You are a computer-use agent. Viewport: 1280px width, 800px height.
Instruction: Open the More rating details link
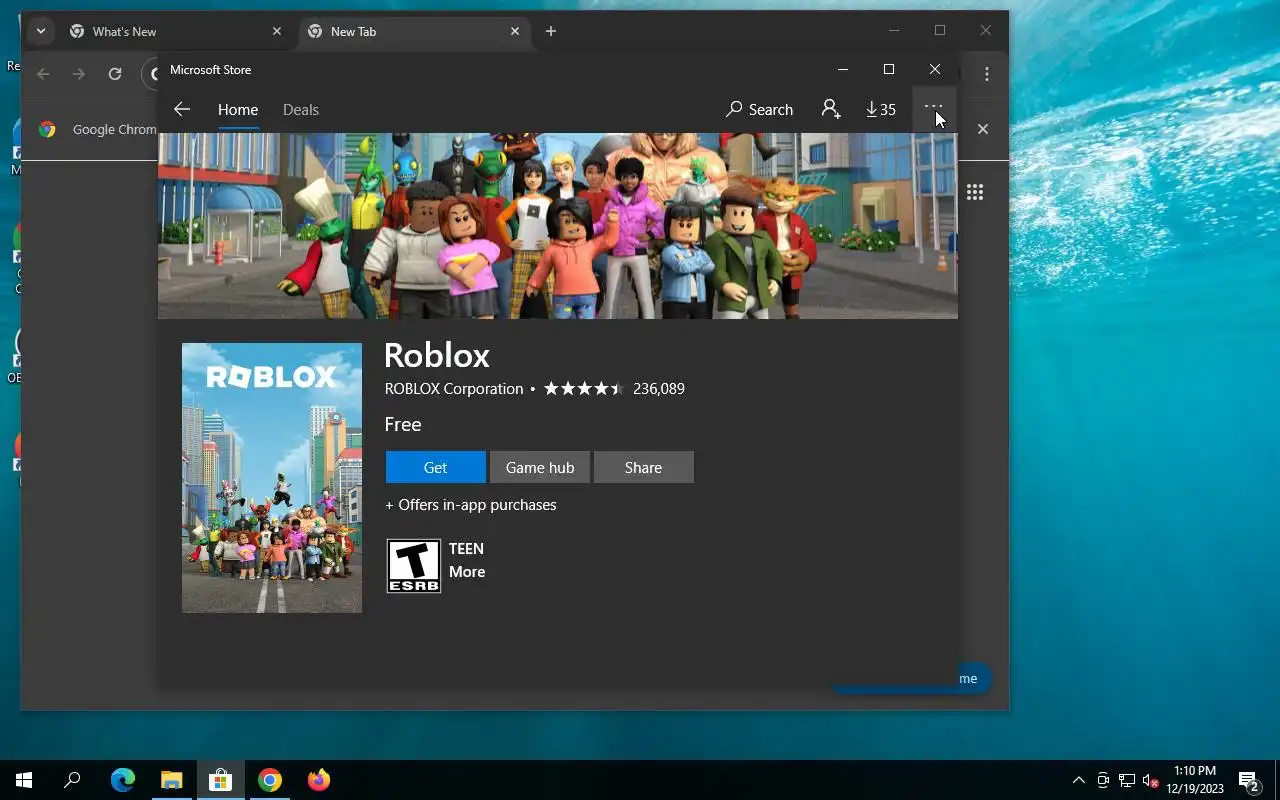[x=467, y=572]
